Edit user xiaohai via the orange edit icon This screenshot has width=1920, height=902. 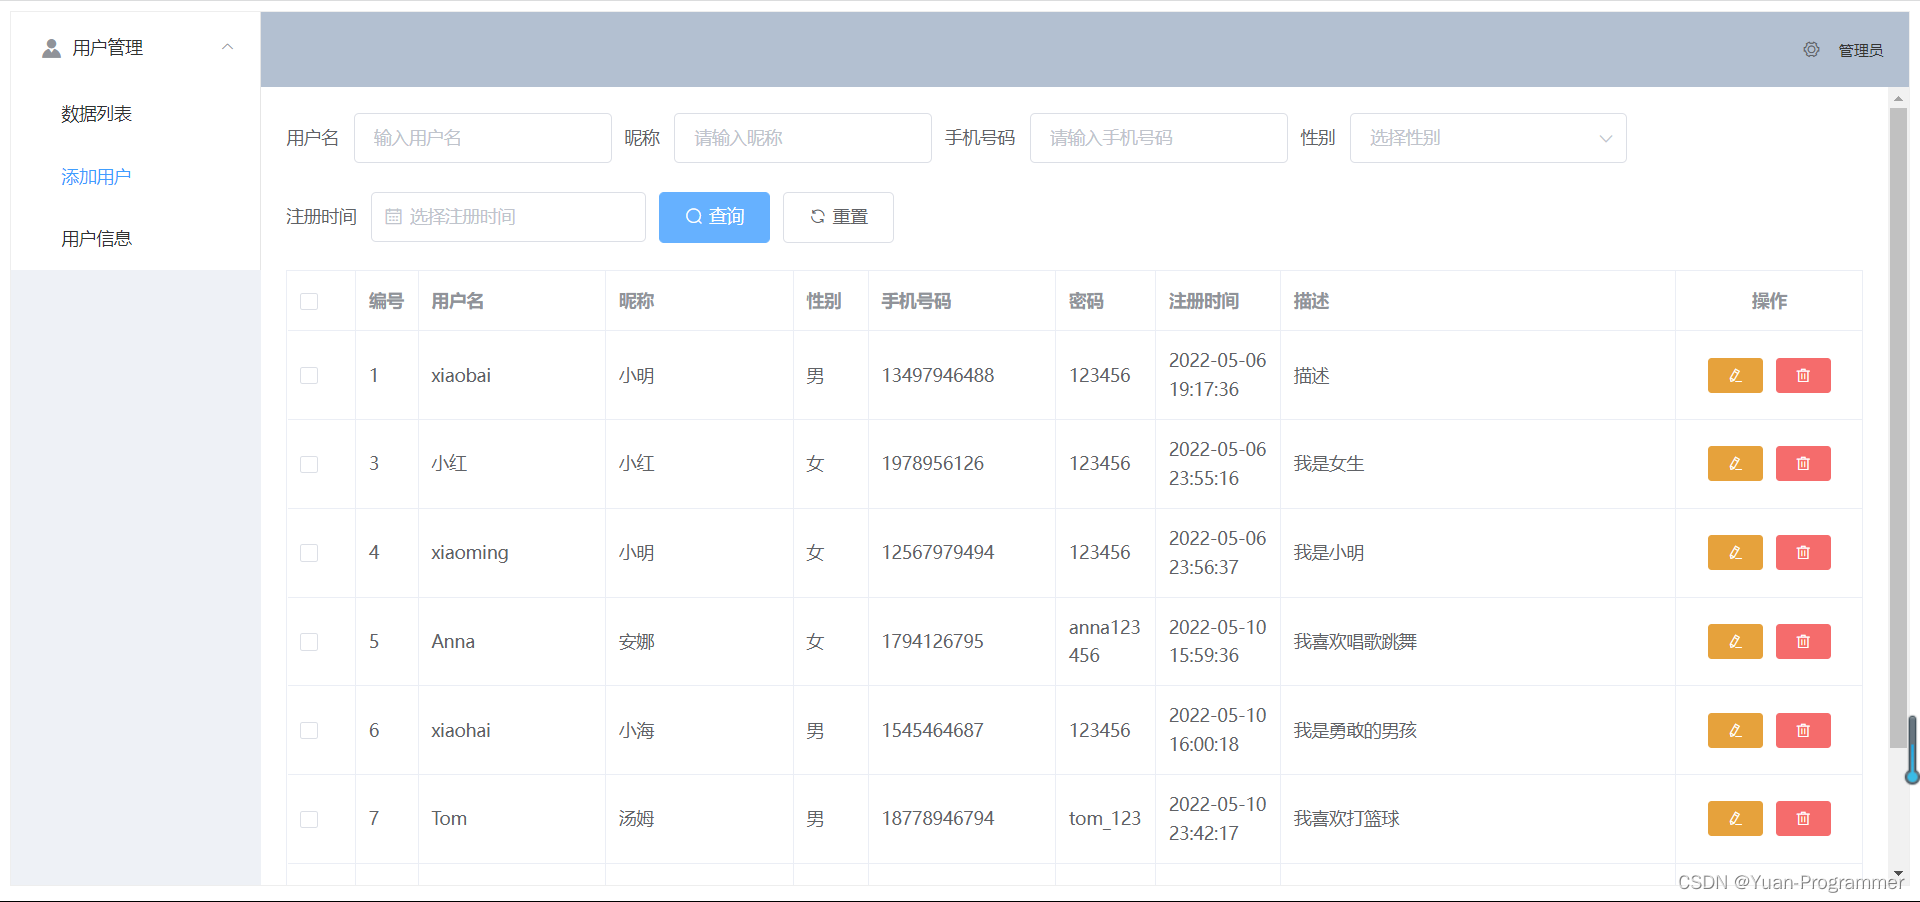1735,730
